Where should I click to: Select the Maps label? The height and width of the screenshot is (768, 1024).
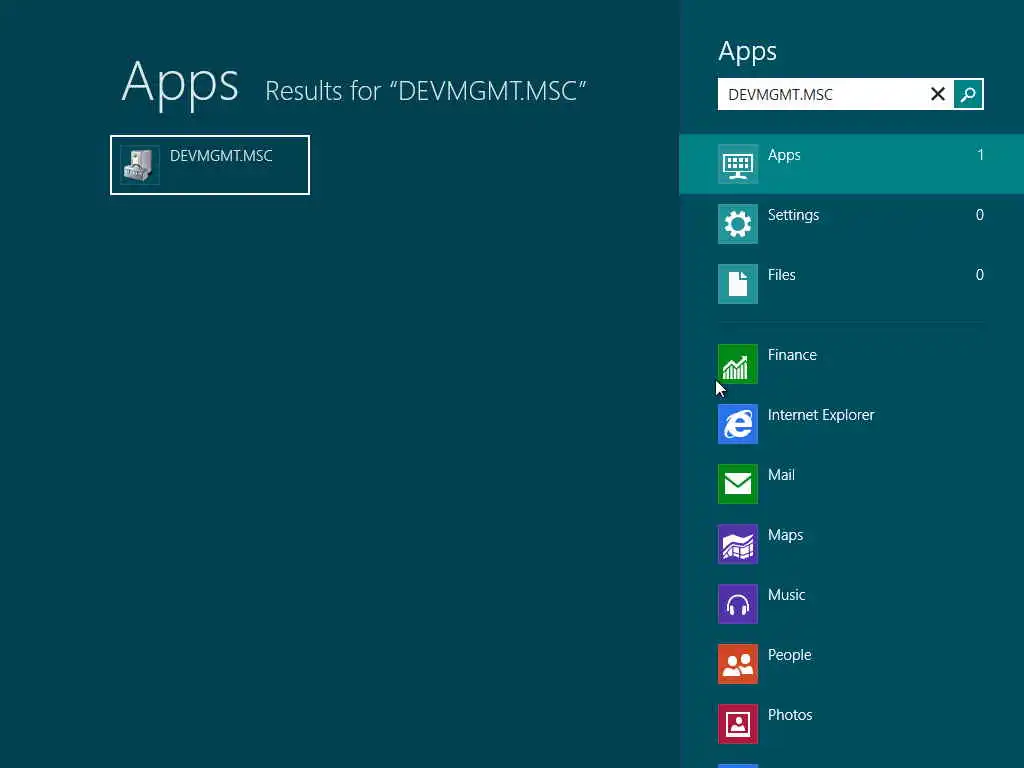786,536
